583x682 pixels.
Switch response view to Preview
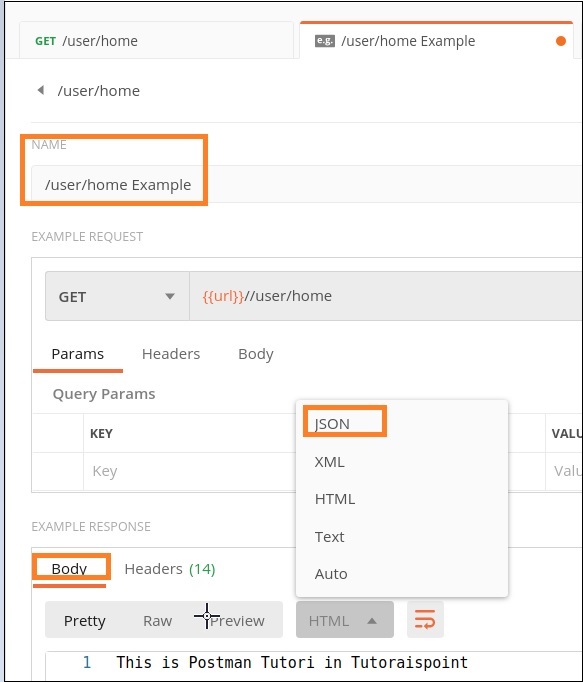pos(237,621)
